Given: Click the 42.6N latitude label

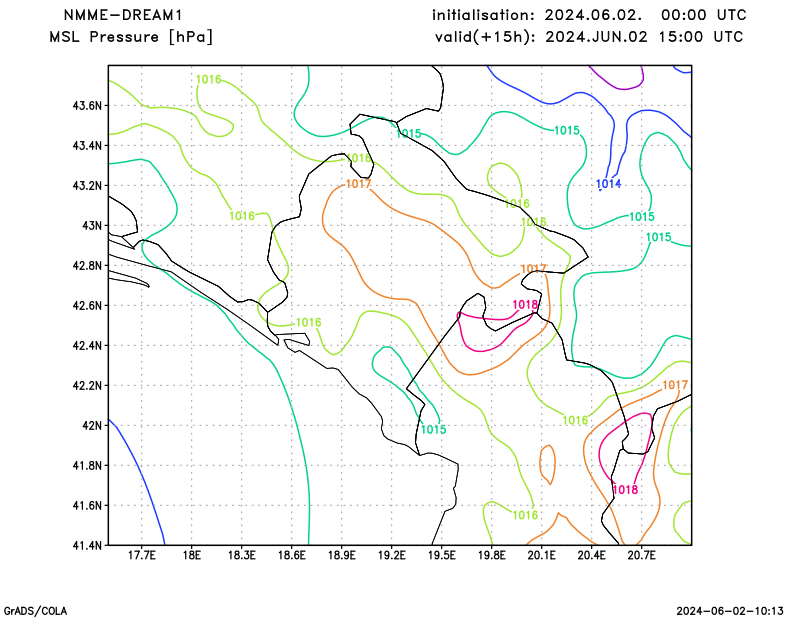Looking at the screenshot, I should [87, 305].
